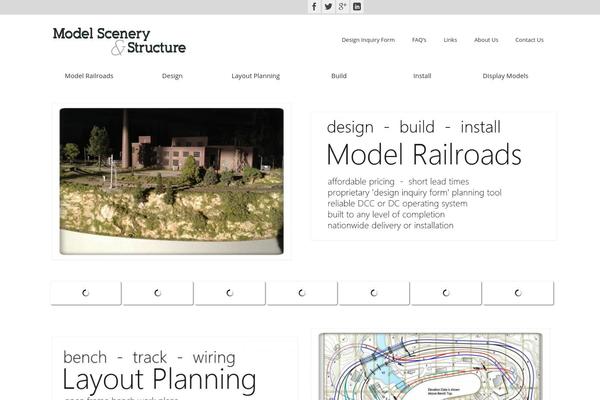Open the Design Inquiry Form link
Screen dimensions: 600x400
[368, 40]
